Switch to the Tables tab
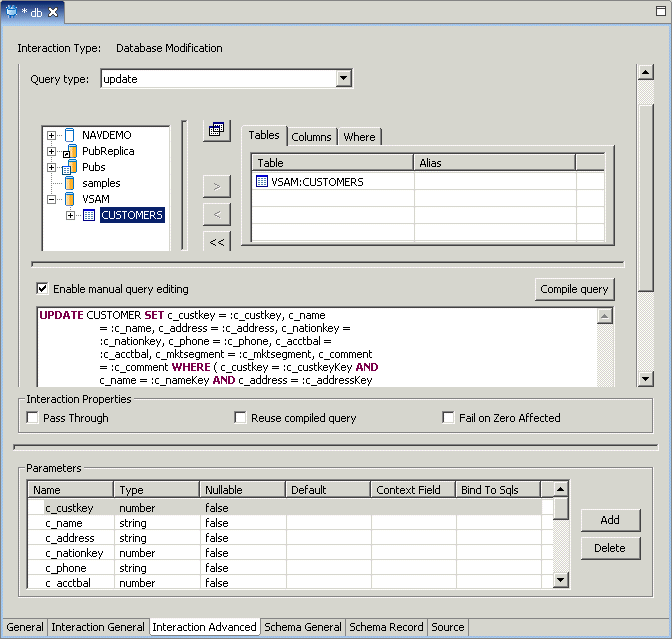The width and height of the screenshot is (672, 639). [264, 135]
